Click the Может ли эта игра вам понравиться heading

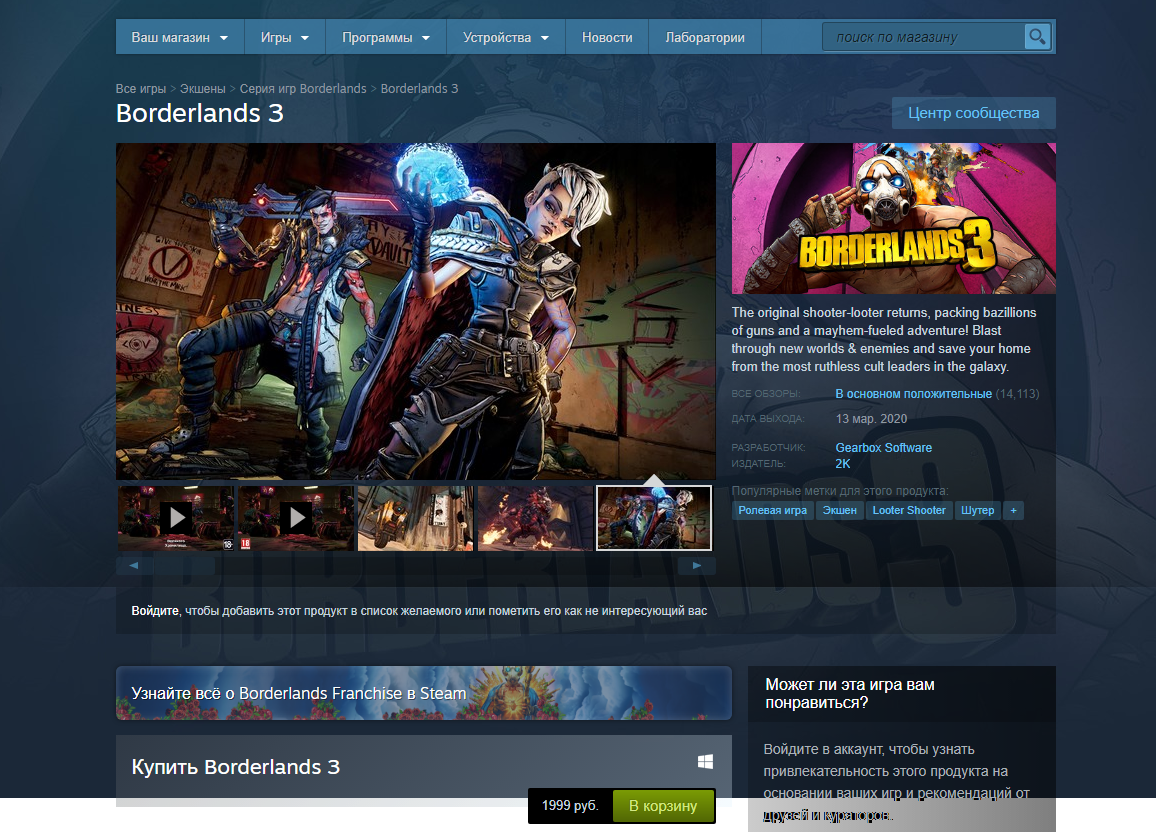[850, 693]
